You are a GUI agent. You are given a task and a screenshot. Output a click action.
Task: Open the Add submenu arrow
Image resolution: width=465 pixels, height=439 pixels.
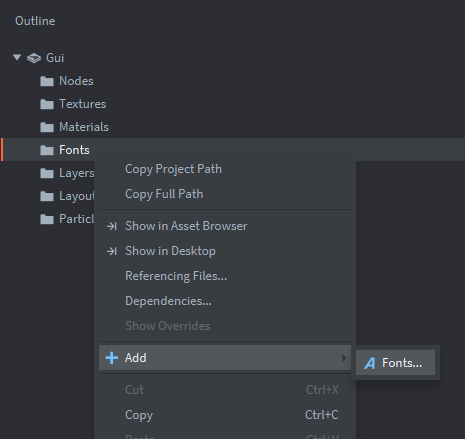click(344, 358)
